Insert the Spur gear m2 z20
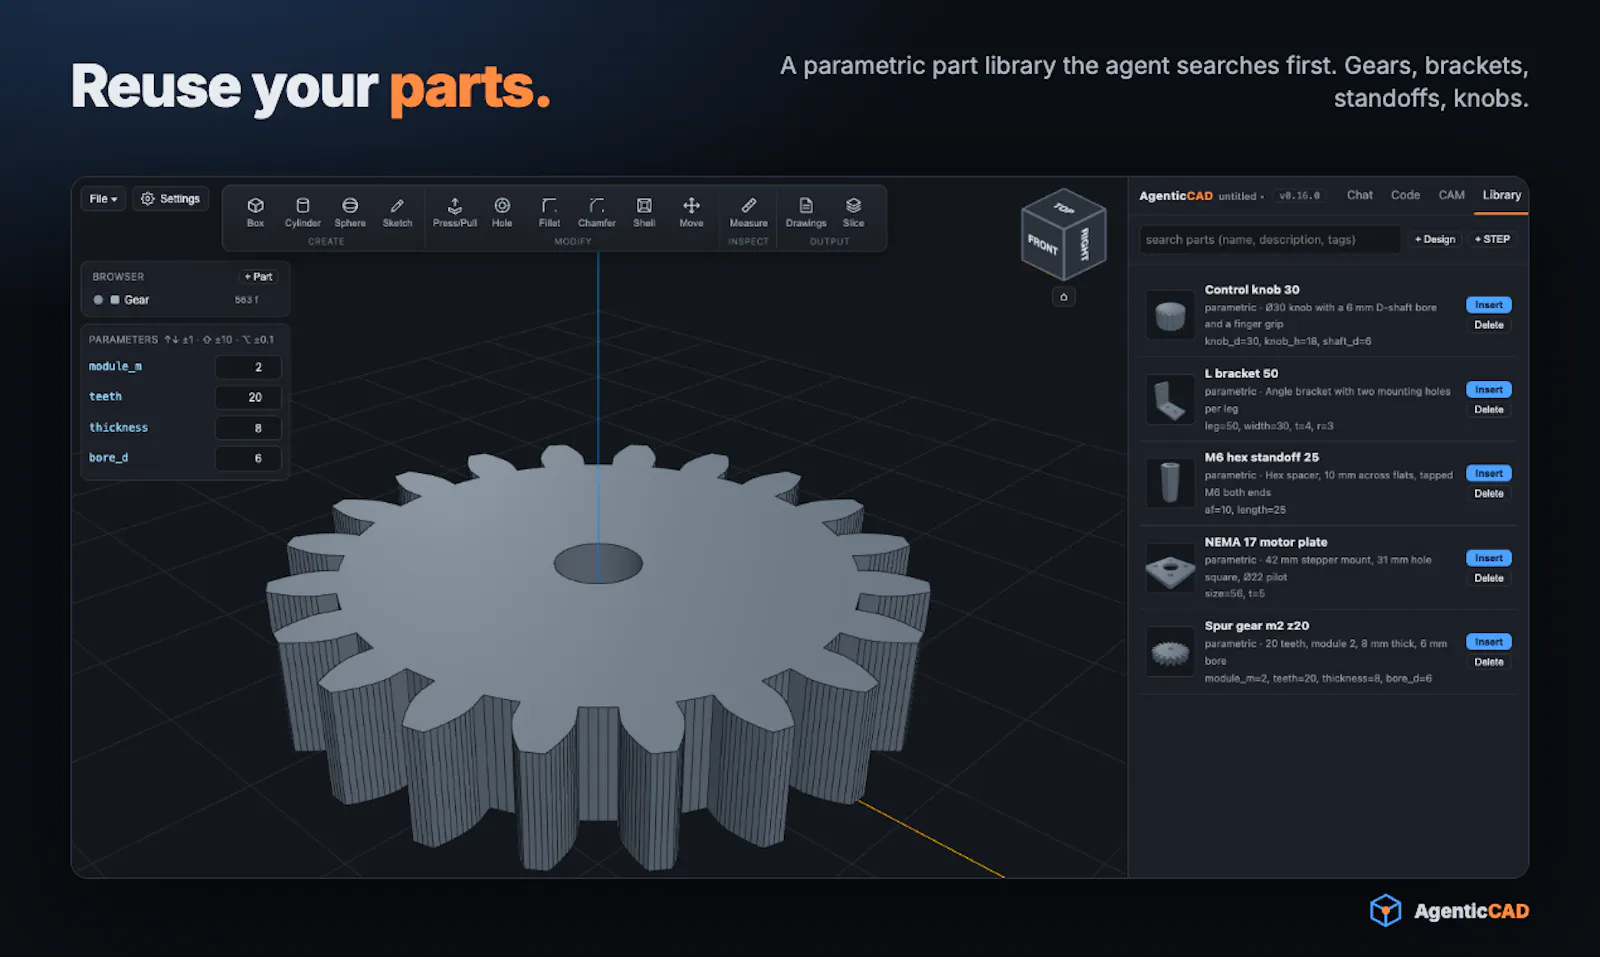 pyautogui.click(x=1488, y=642)
